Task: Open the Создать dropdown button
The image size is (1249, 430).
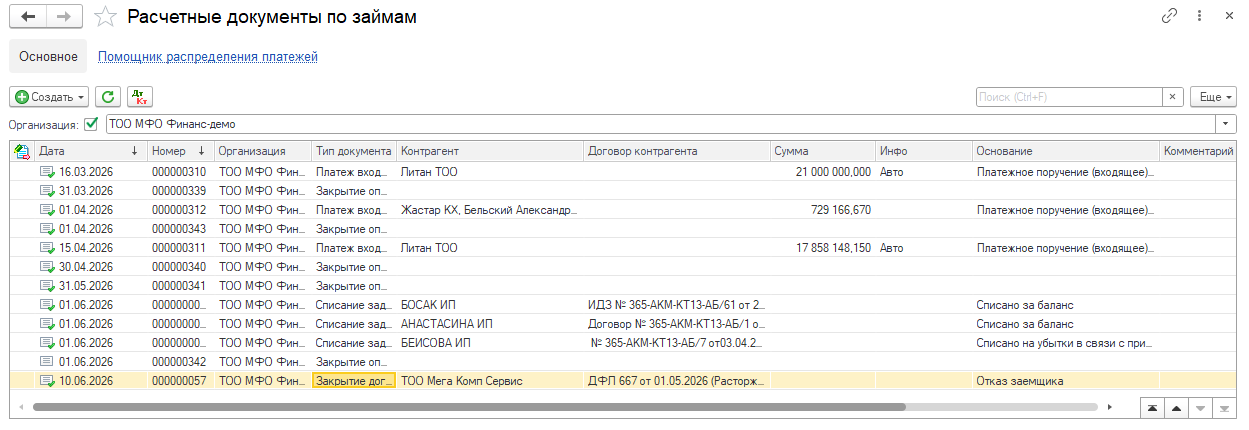Action: coord(50,97)
